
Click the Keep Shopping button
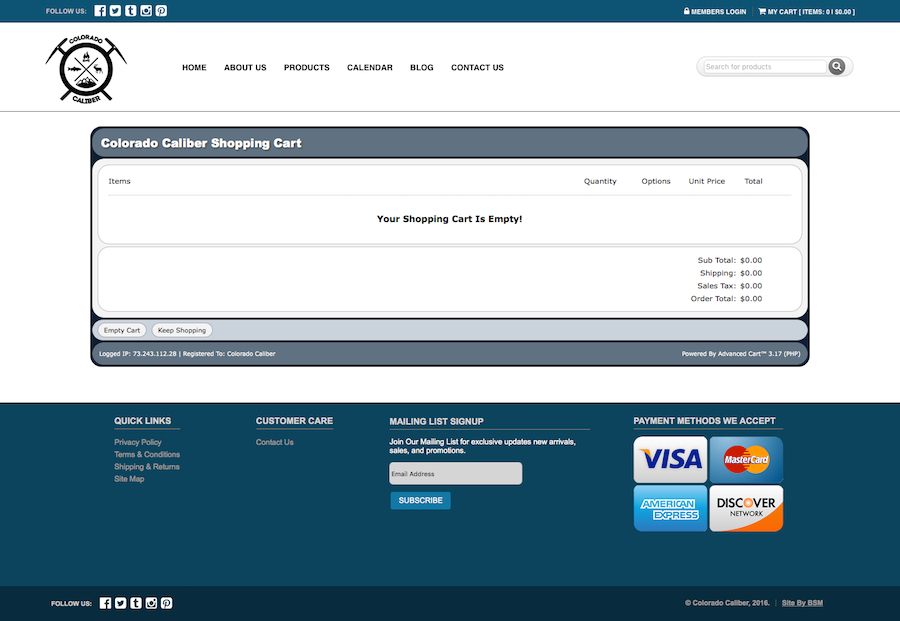(x=182, y=330)
